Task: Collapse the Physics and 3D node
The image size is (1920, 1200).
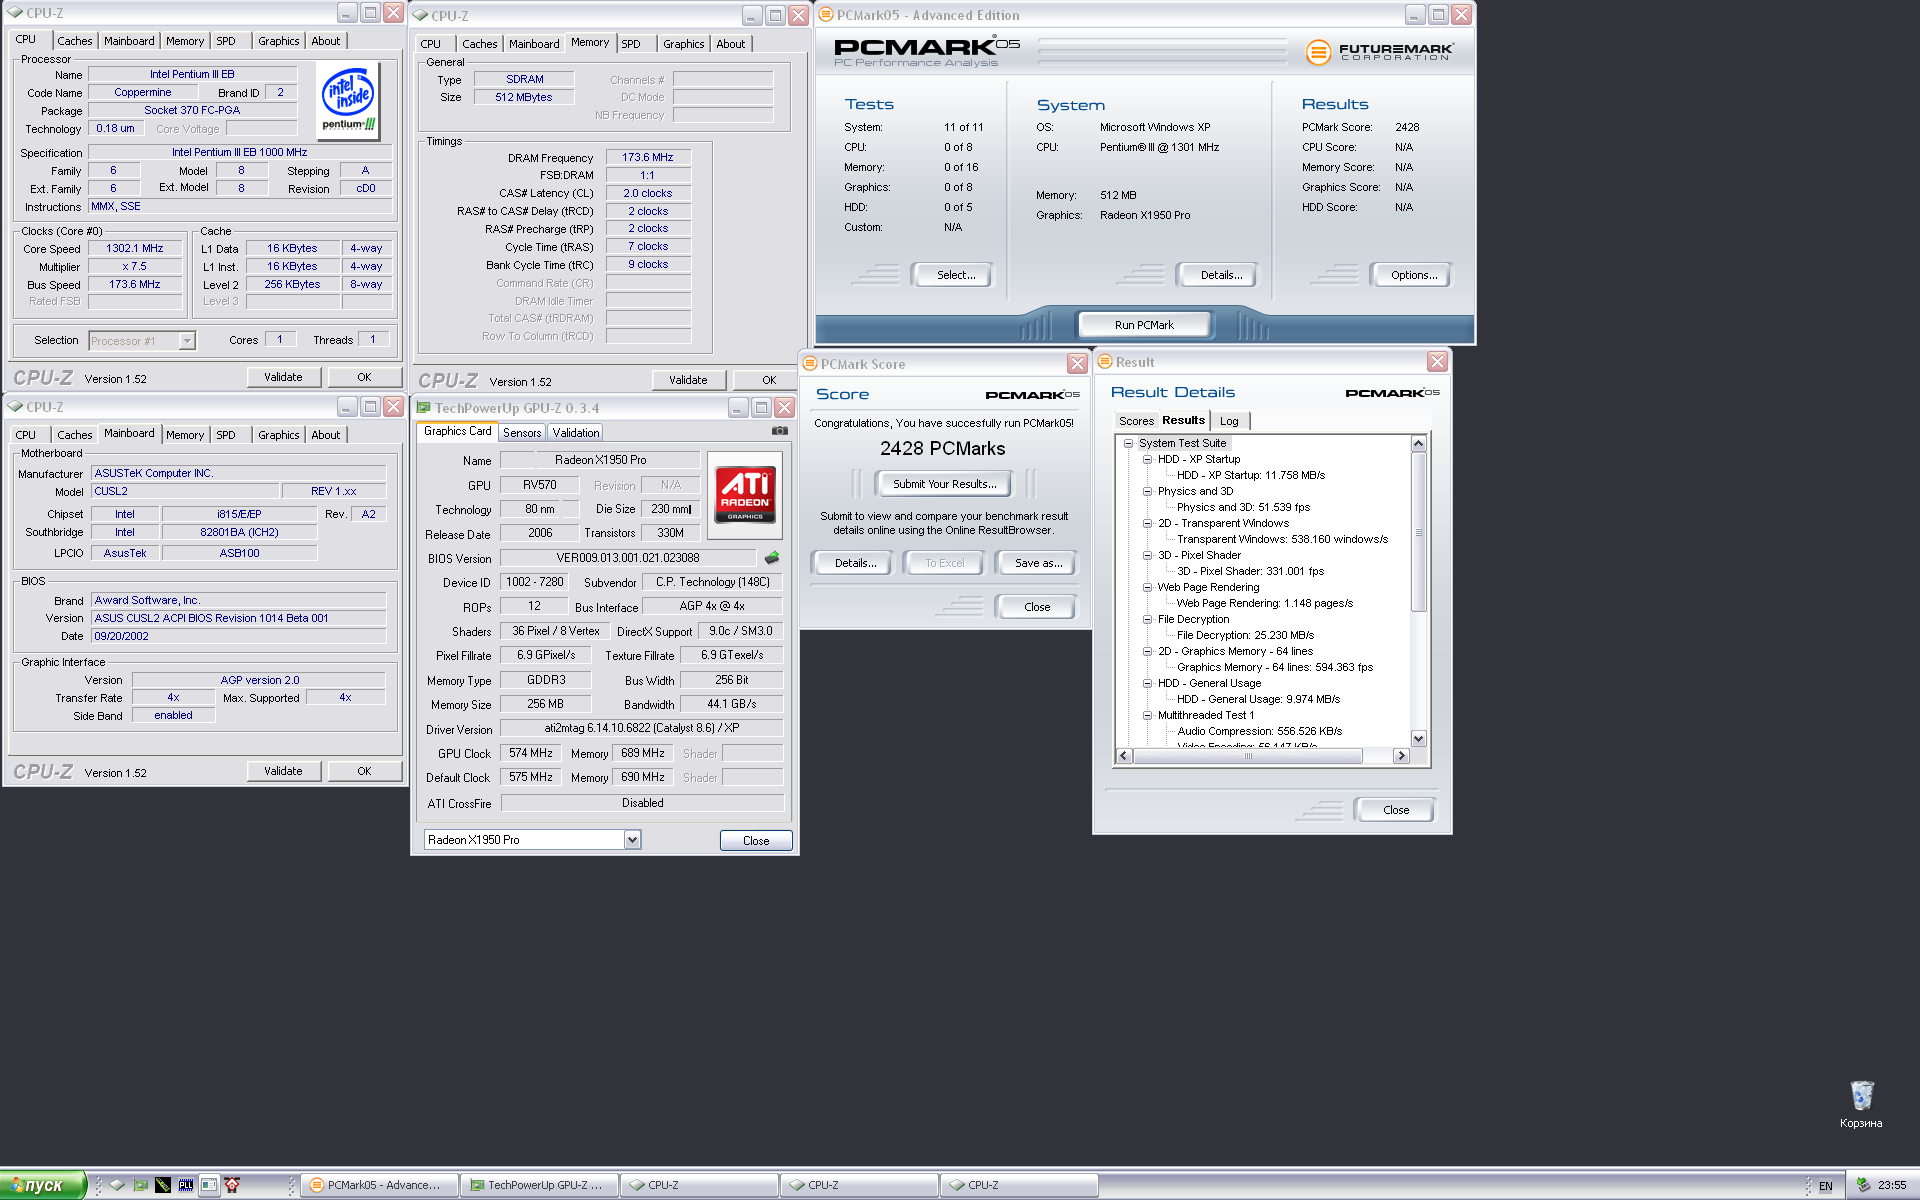Action: pyautogui.click(x=1147, y=491)
